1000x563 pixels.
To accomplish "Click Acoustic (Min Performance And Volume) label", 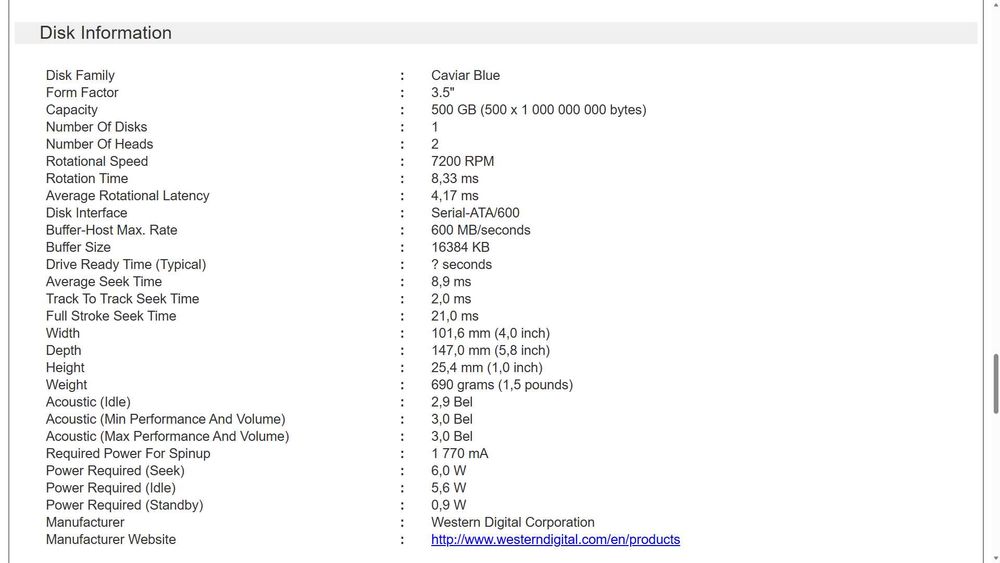I will pos(166,420).
